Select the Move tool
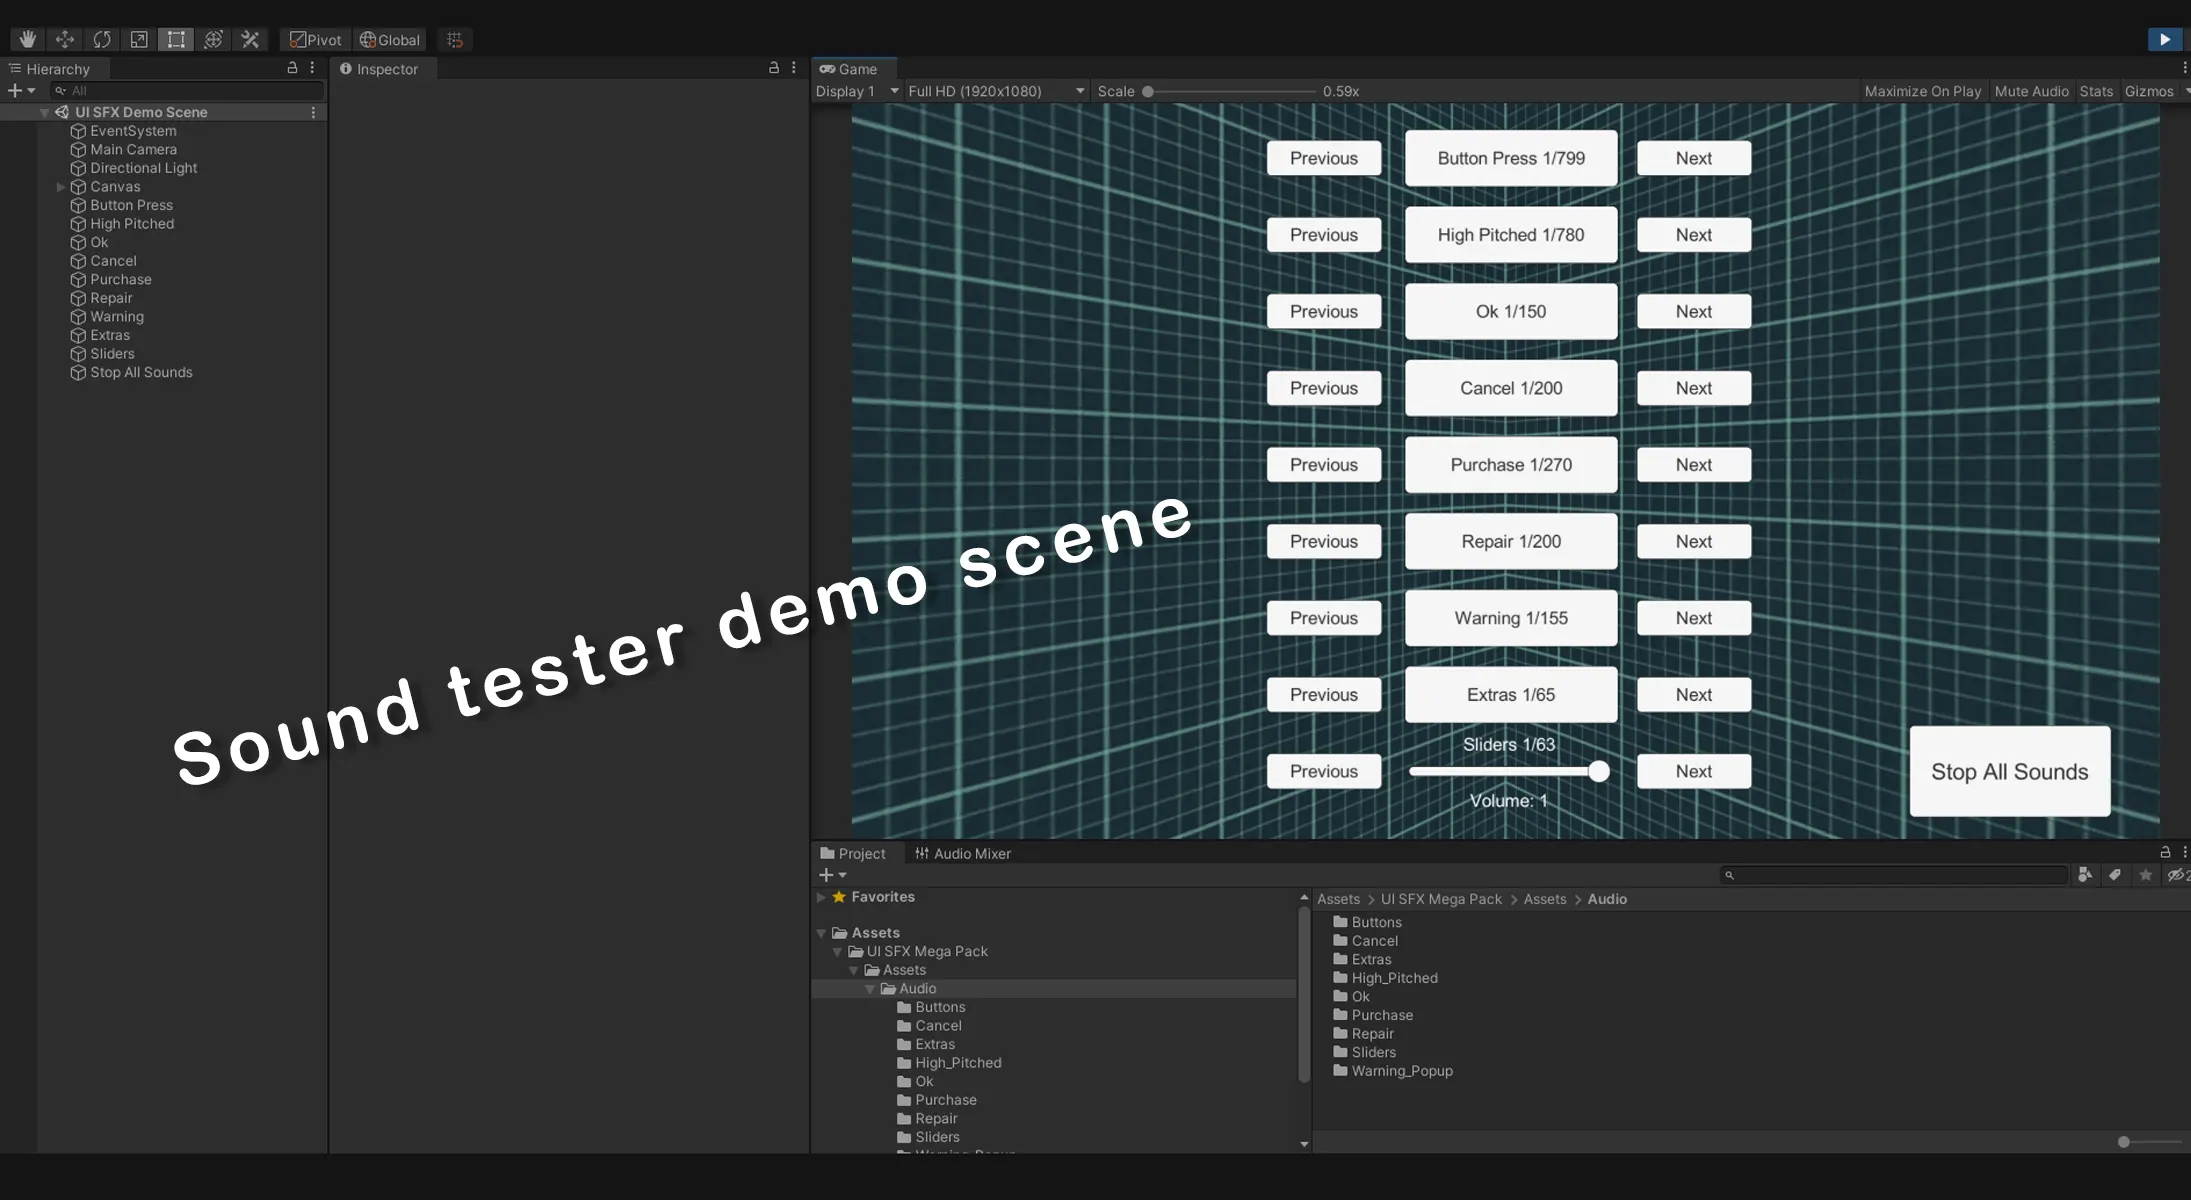Viewport: 2191px width, 1200px height. point(65,40)
